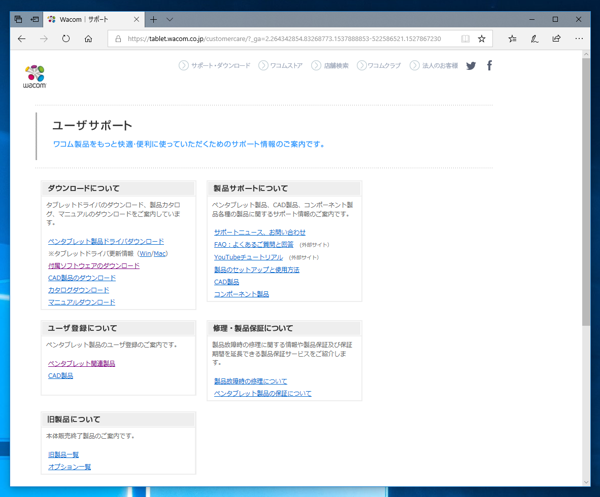Open カタログダウンロード link
Viewport: 600px width, 497px height.
pyautogui.click(x=78, y=290)
